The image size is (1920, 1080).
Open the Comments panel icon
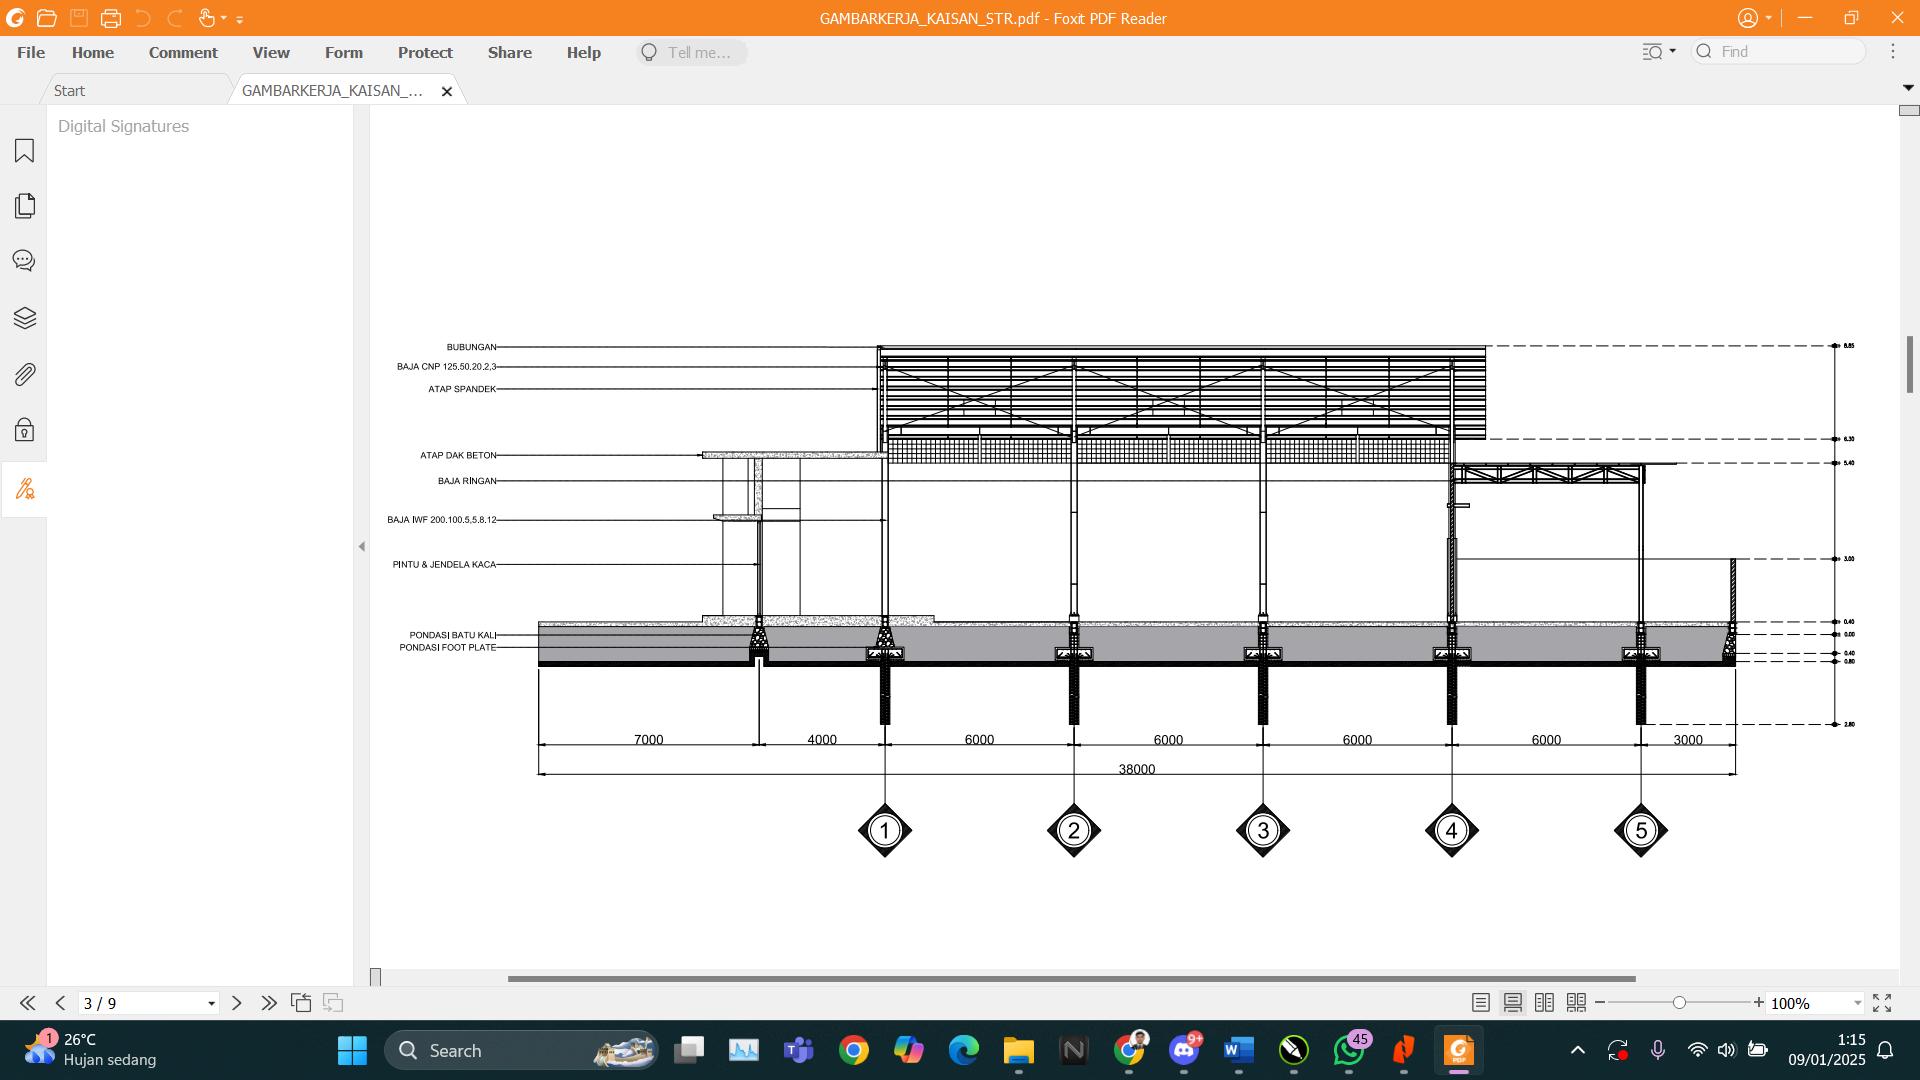[24, 261]
